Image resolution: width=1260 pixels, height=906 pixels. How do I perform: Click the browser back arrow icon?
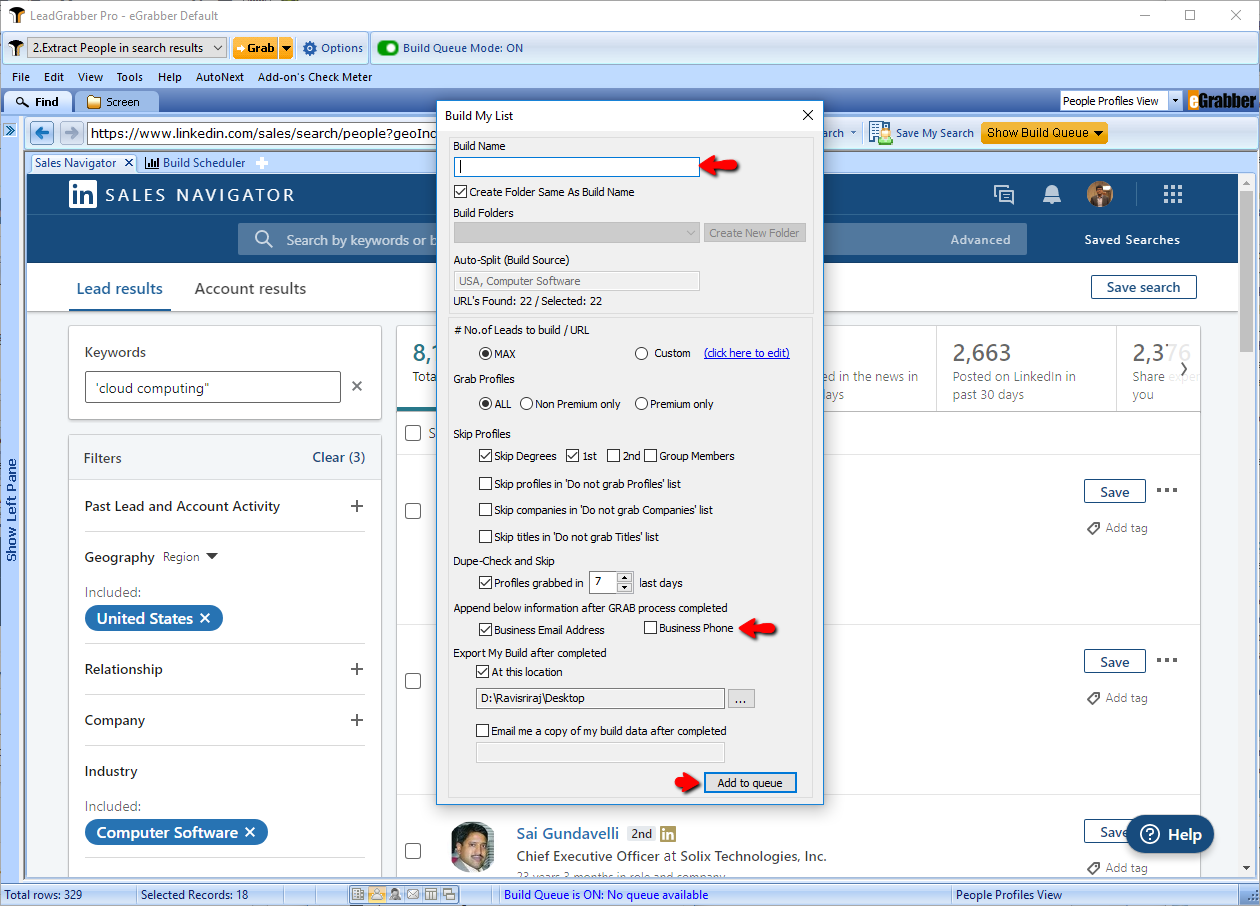pos(42,133)
